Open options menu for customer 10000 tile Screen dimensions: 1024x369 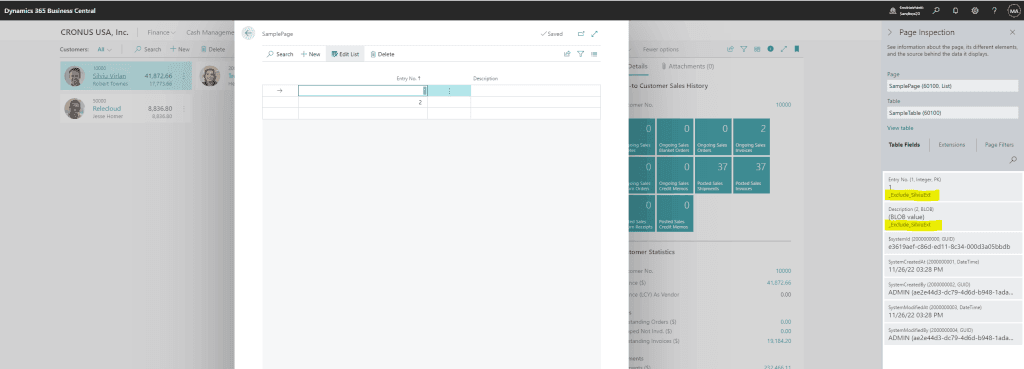point(183,76)
